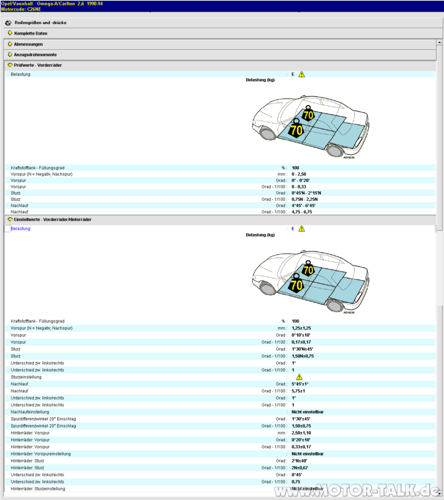Click the warning triangle in the Einstellwerte Belastung row
The height and width of the screenshot is (500, 444).
[x=302, y=229]
